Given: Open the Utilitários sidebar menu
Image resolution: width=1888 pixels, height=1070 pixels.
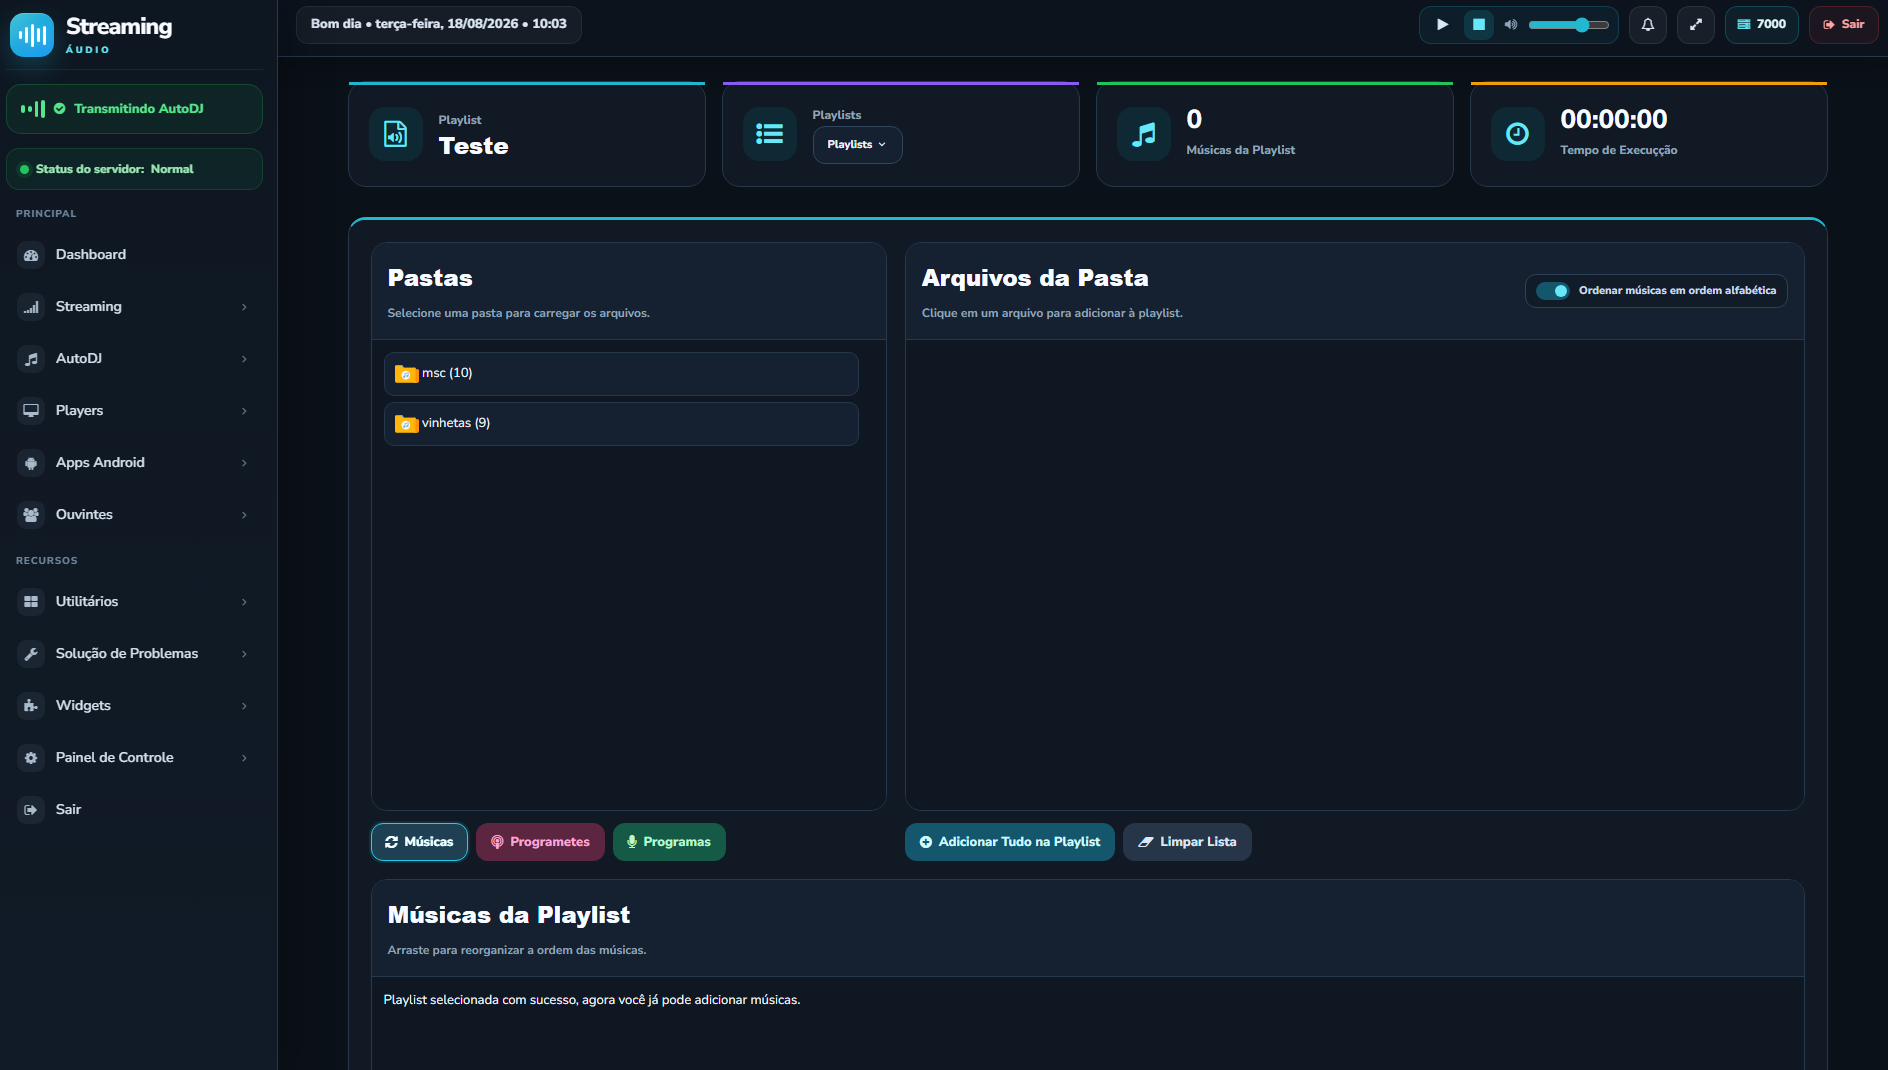Looking at the screenshot, I should 134,601.
